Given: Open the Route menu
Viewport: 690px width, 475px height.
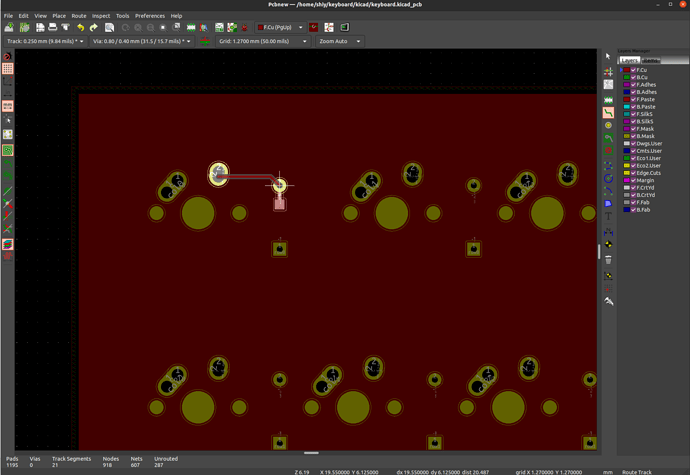Looking at the screenshot, I should [x=79, y=16].
